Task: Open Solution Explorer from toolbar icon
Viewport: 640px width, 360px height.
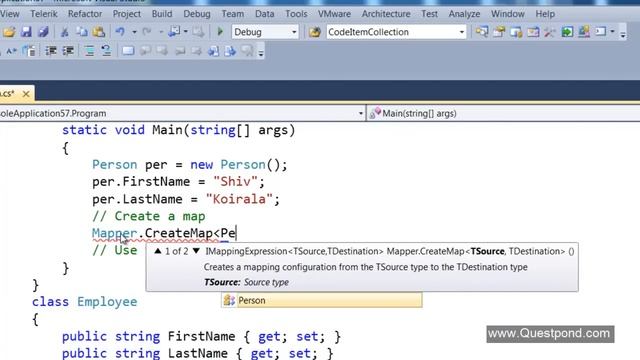Action: coord(482,32)
